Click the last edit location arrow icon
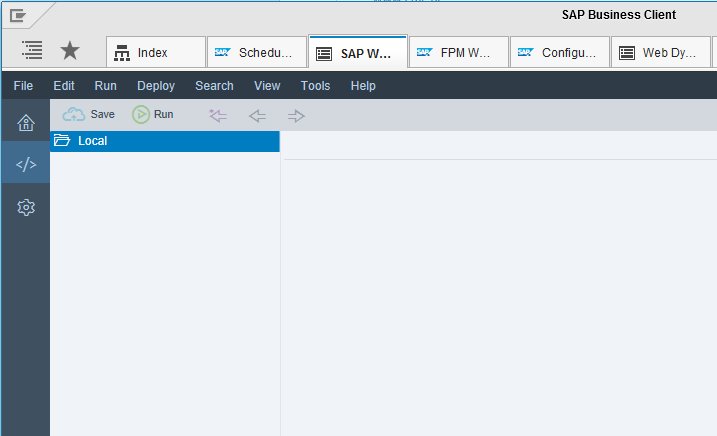The image size is (717, 436). 218,115
